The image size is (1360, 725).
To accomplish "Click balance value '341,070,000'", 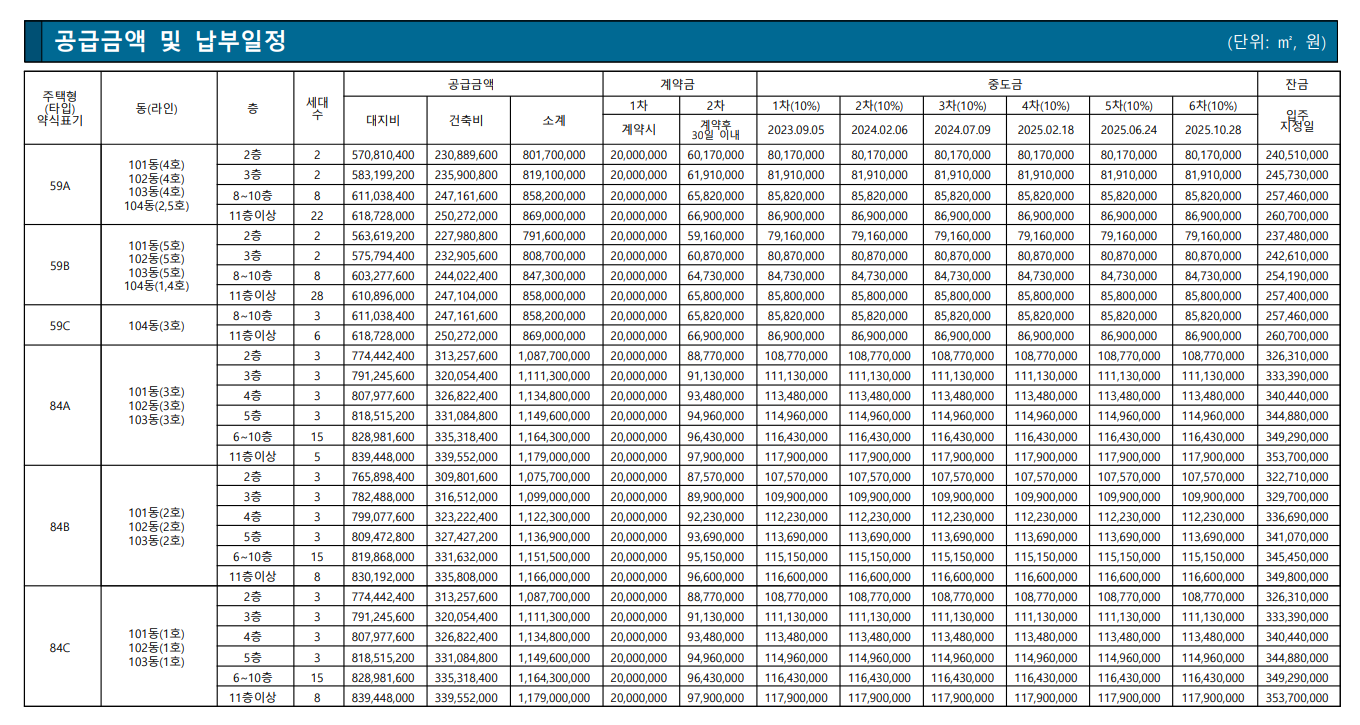I will coord(1297,536).
